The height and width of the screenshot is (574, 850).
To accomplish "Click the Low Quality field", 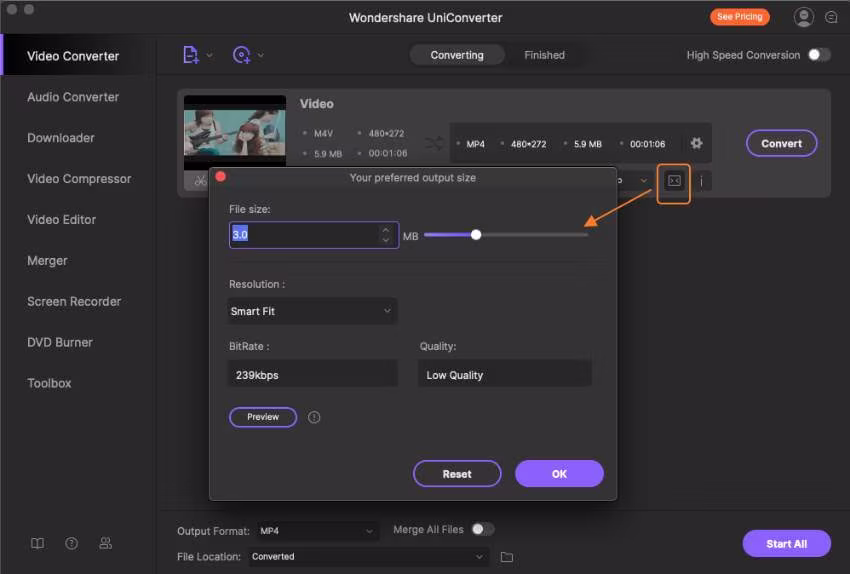I will [x=504, y=375].
